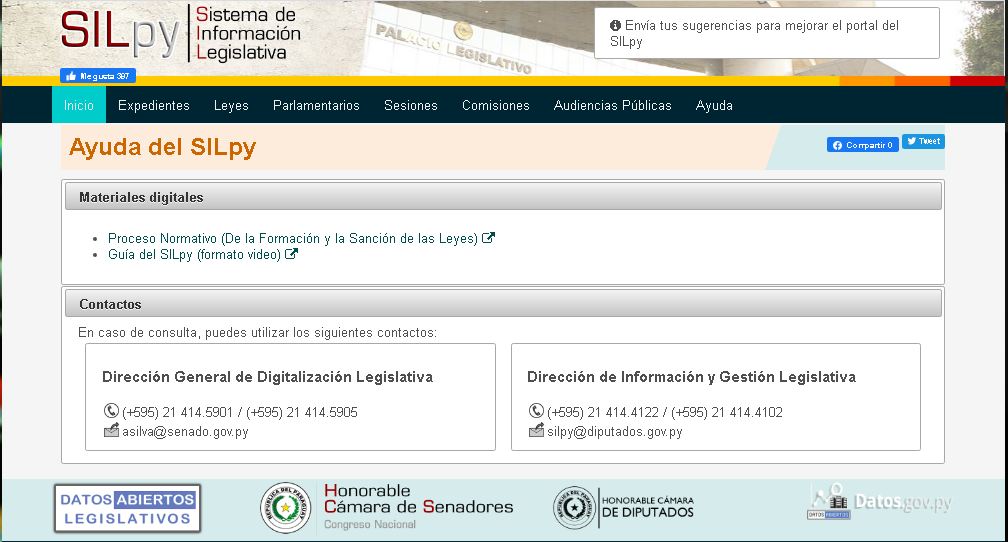Click the external link icon after Guía del SILpy
Screen dimensions: 1008x542
(291, 254)
